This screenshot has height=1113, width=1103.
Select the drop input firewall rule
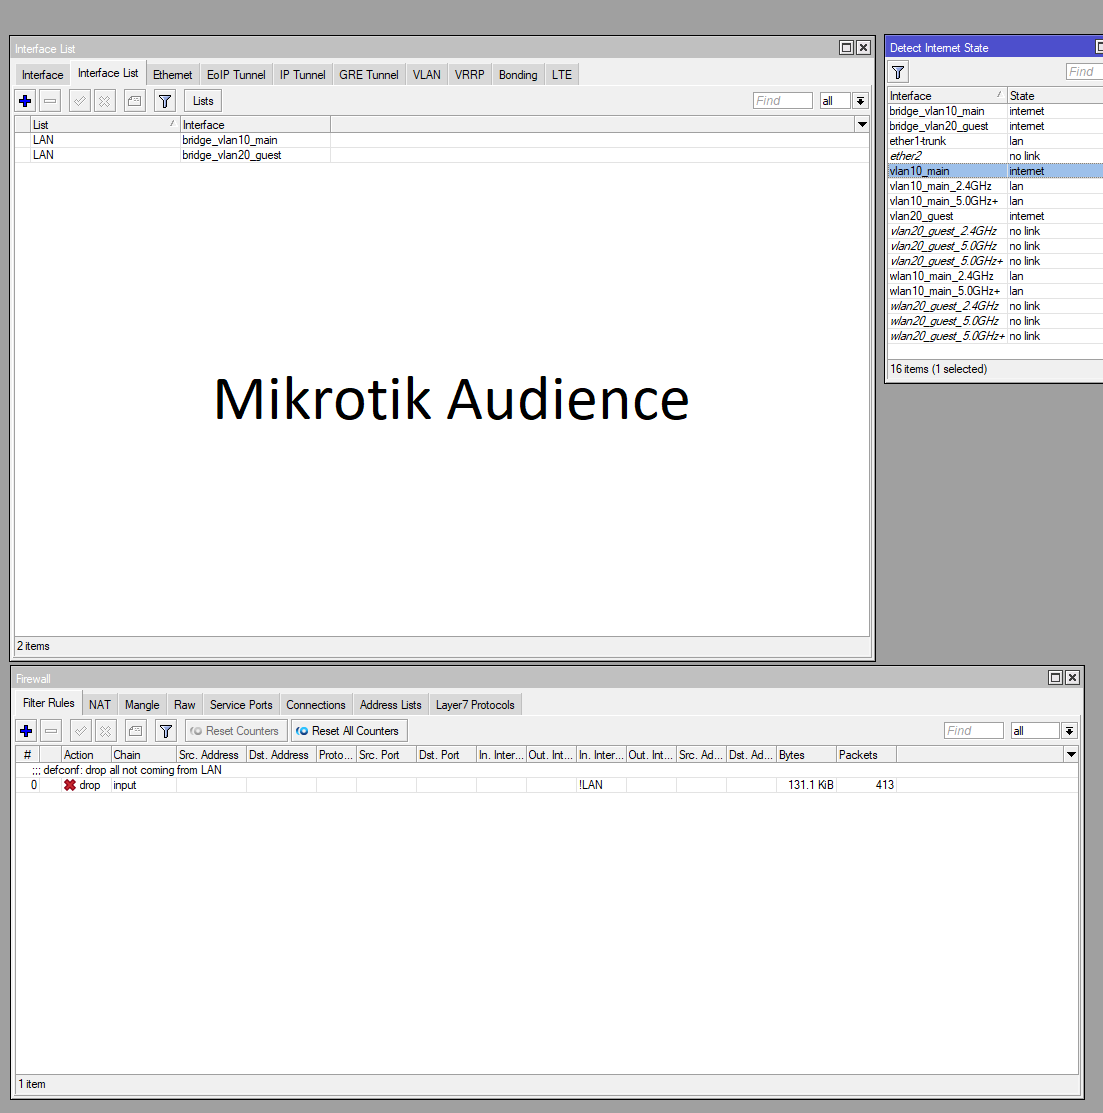(547, 785)
